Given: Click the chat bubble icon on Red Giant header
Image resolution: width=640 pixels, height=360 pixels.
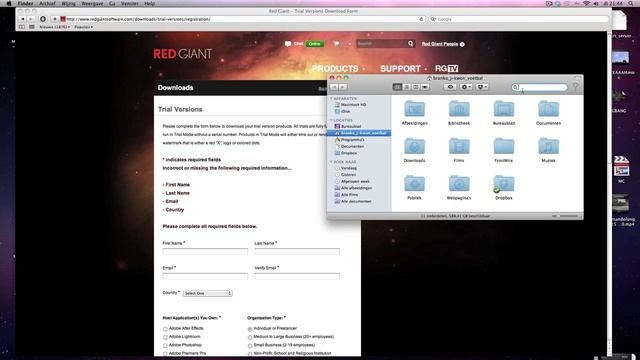Looking at the screenshot, I should (x=288, y=44).
